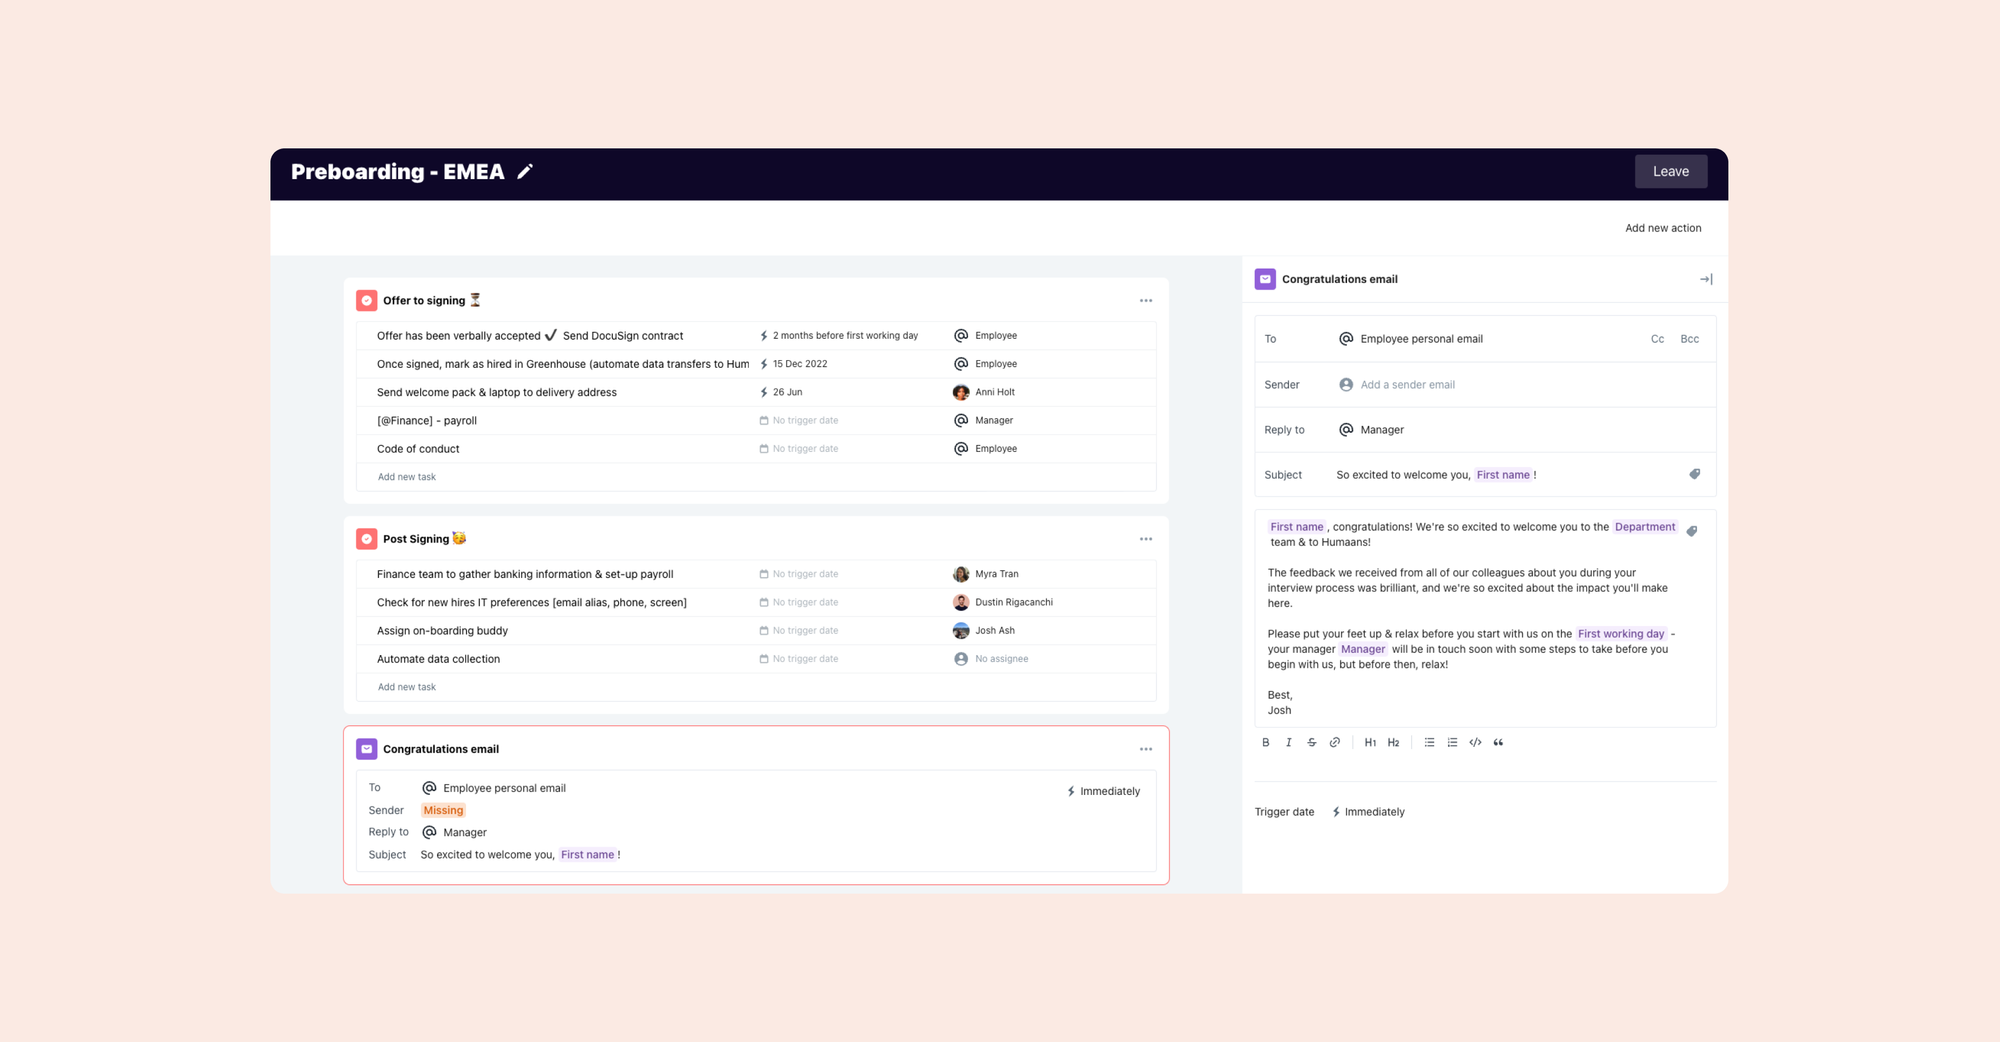Collapse the Congratulations email panel
2000x1042 pixels.
[x=1706, y=279]
